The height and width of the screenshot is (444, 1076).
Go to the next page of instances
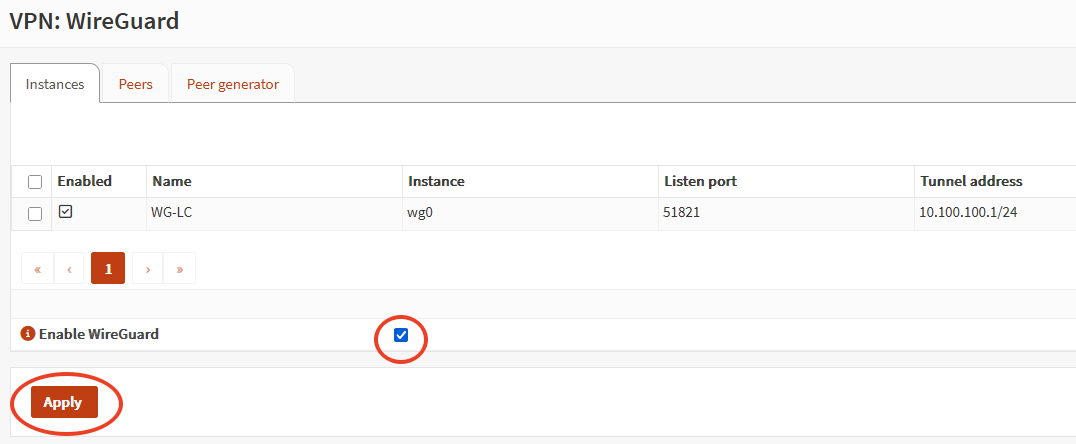pyautogui.click(x=147, y=268)
